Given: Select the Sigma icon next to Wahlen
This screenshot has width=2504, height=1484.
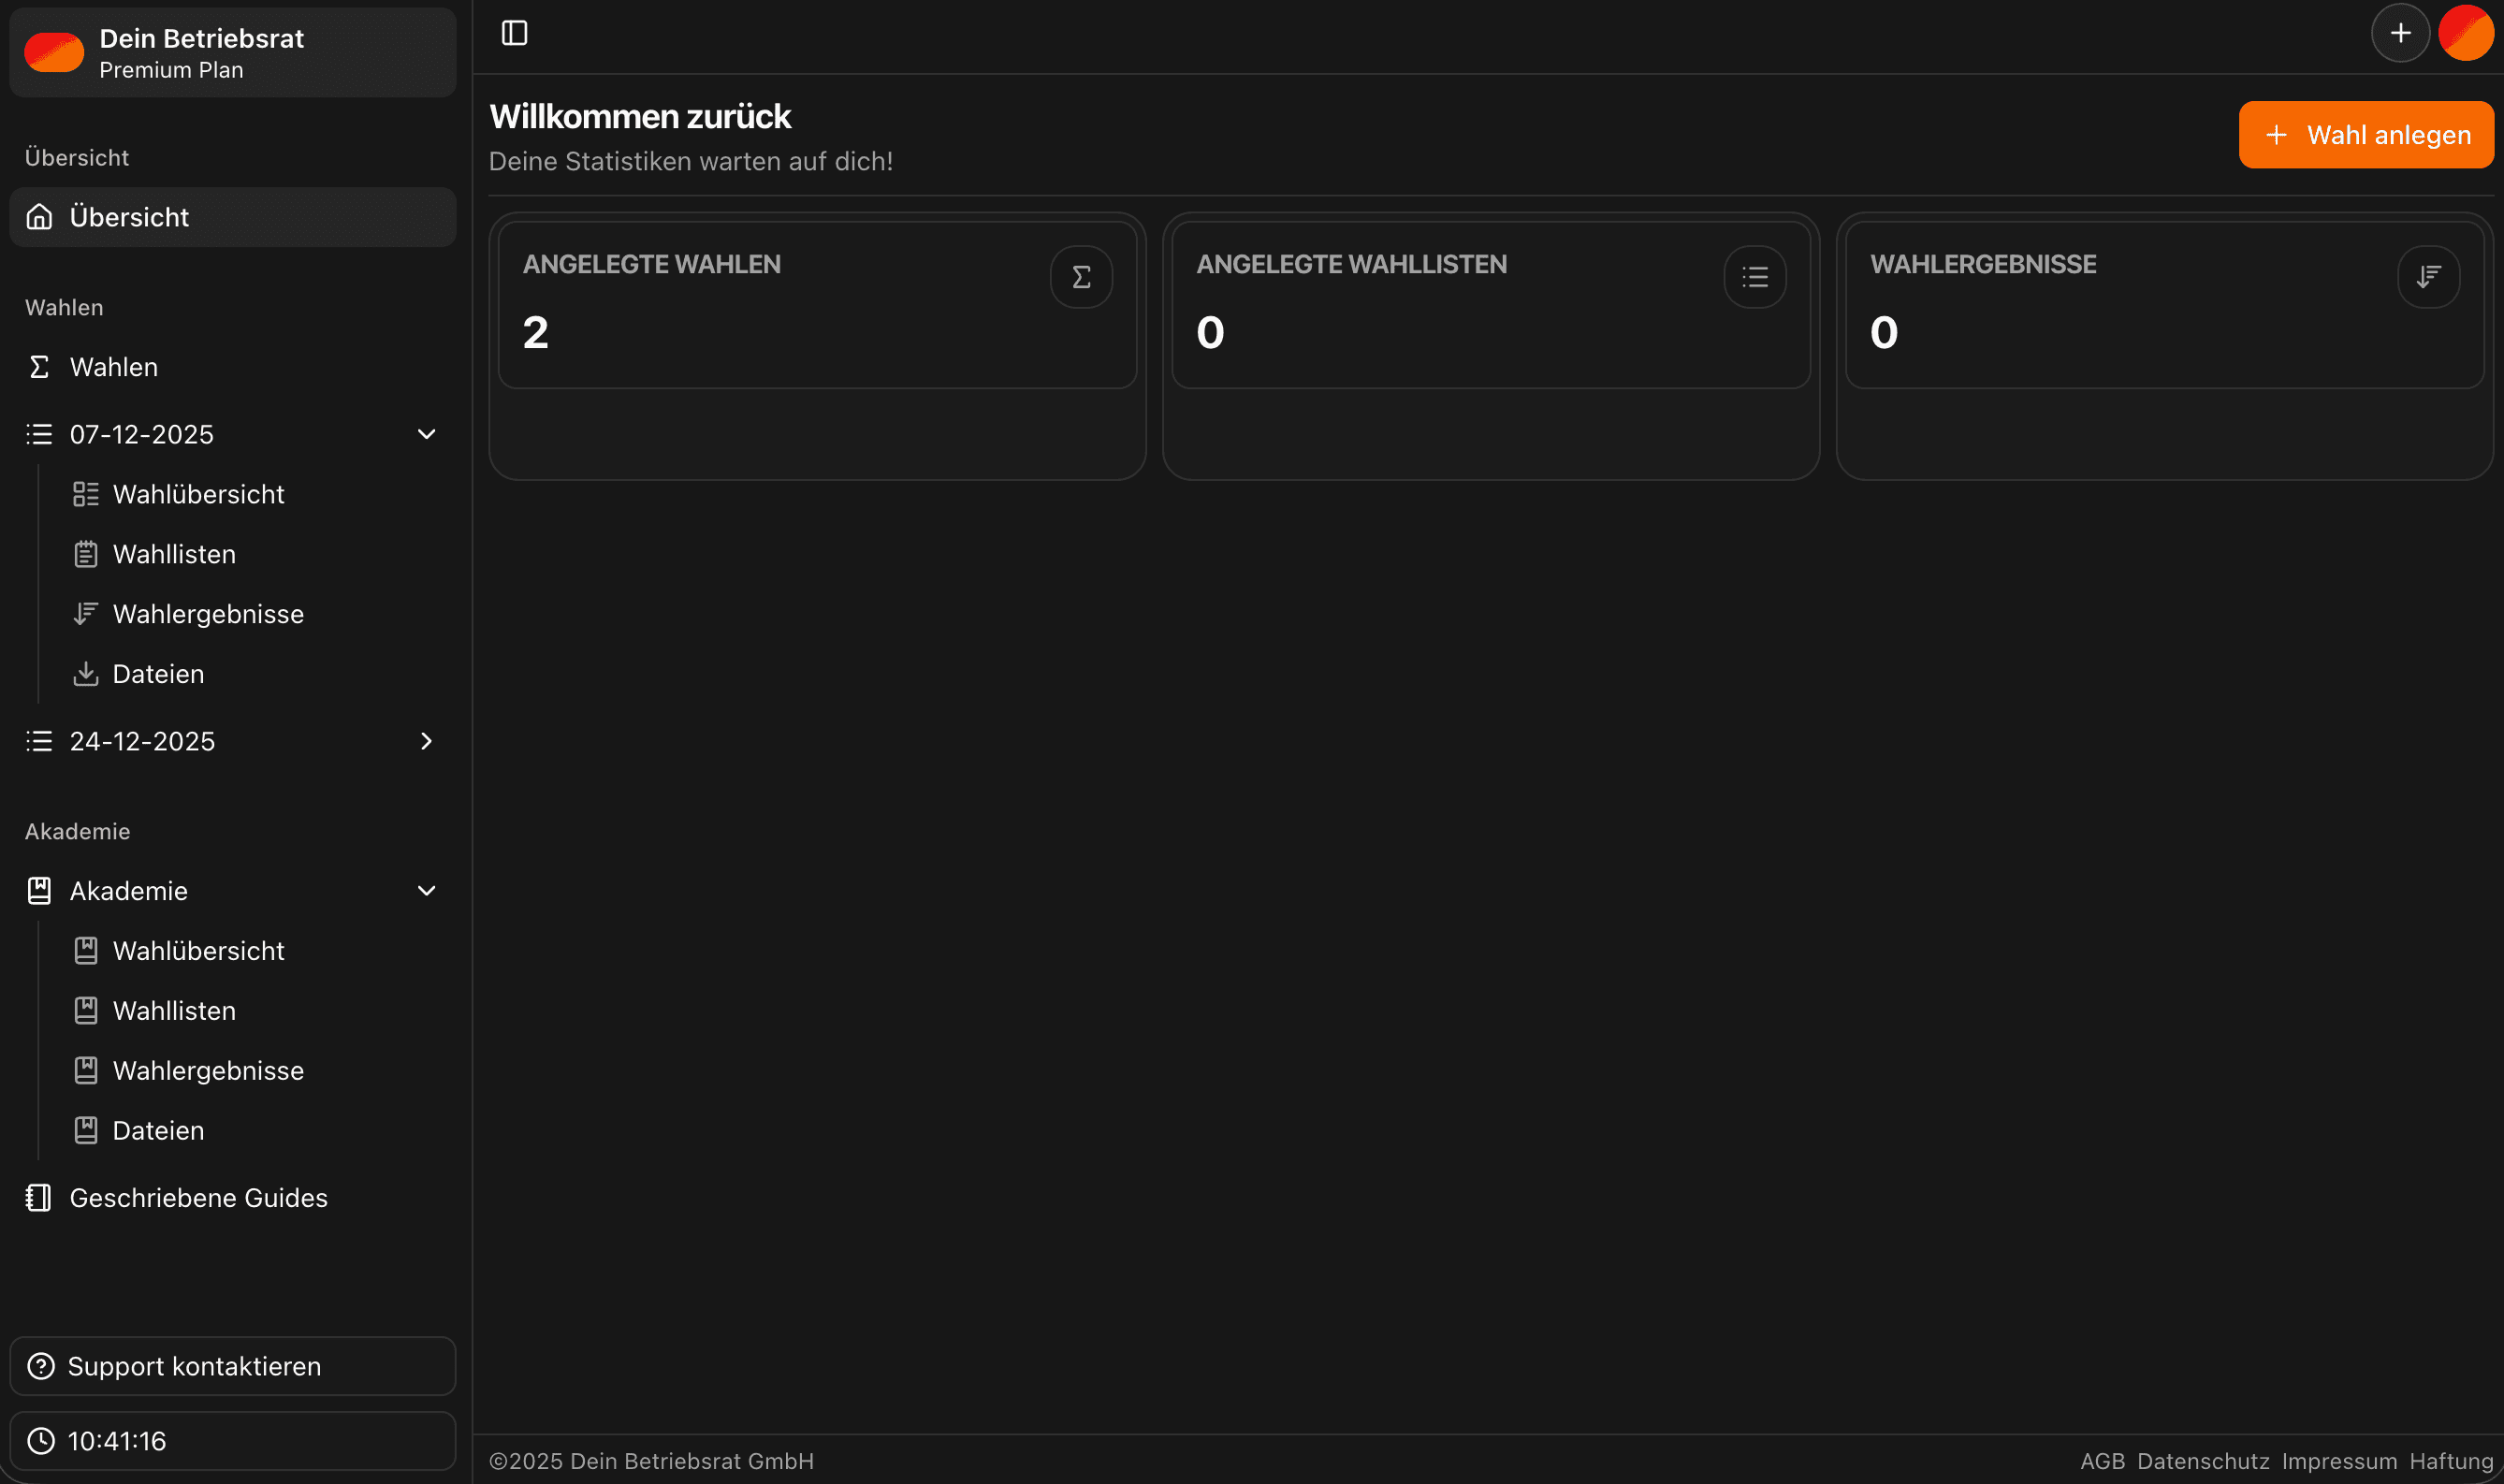Looking at the screenshot, I should click(39, 366).
